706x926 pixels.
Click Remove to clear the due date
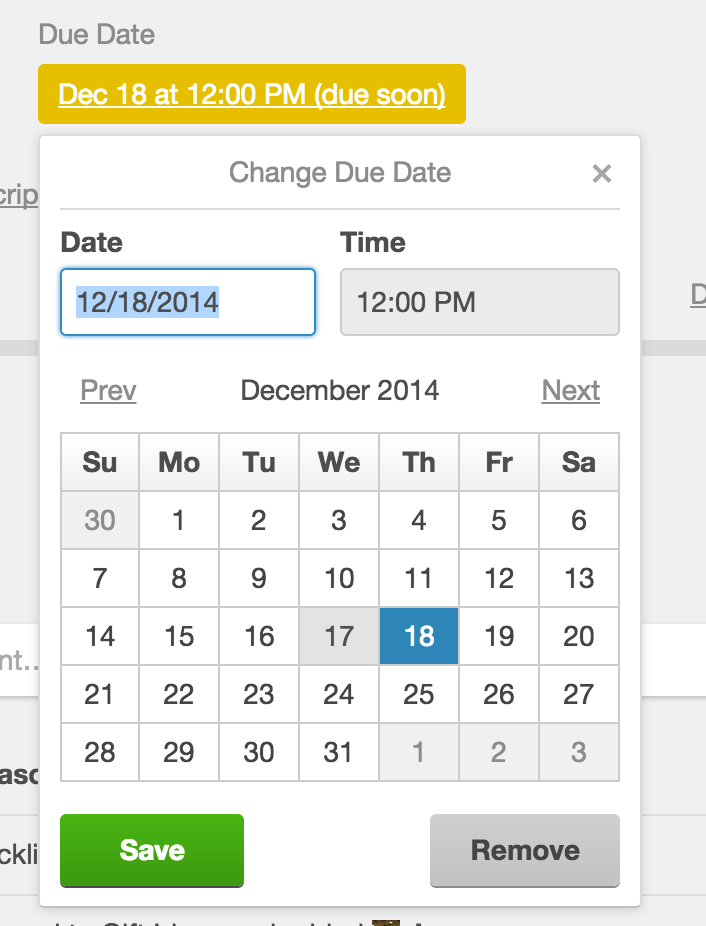pos(524,850)
